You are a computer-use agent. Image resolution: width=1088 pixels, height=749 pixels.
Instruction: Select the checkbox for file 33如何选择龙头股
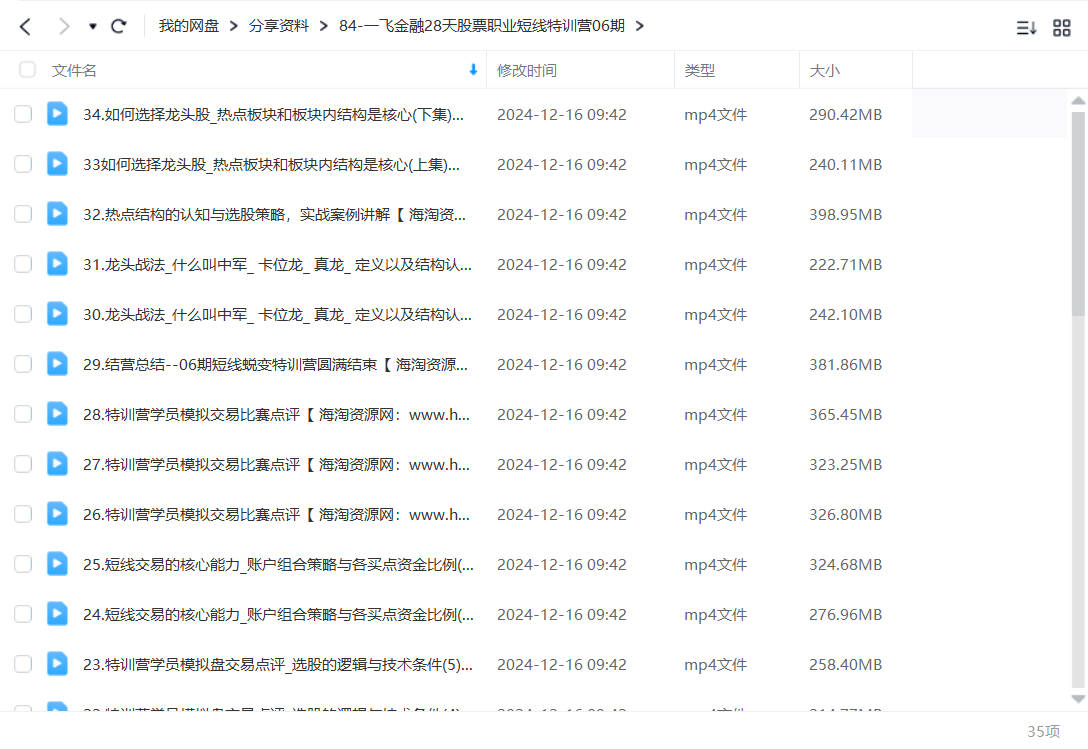pyautogui.click(x=23, y=164)
